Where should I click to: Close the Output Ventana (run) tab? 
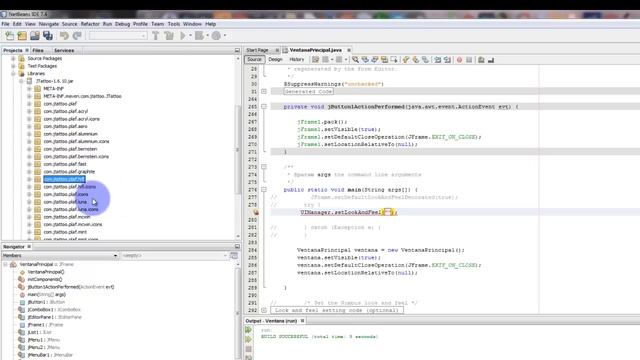pos(302,321)
